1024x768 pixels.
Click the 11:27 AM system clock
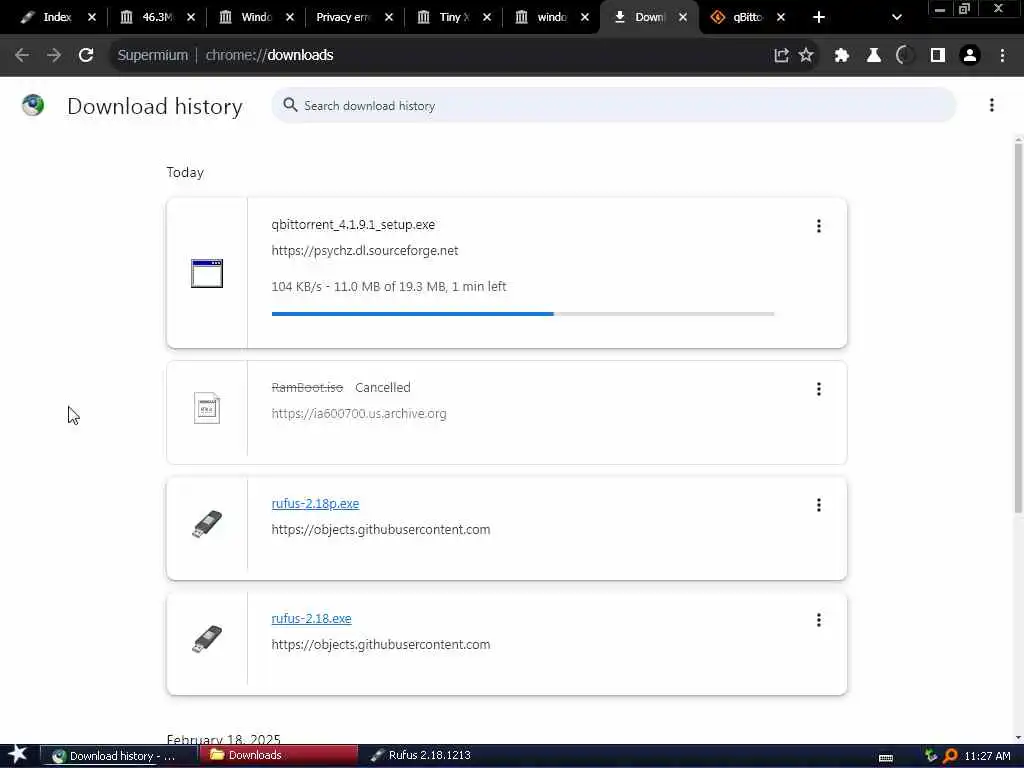987,756
